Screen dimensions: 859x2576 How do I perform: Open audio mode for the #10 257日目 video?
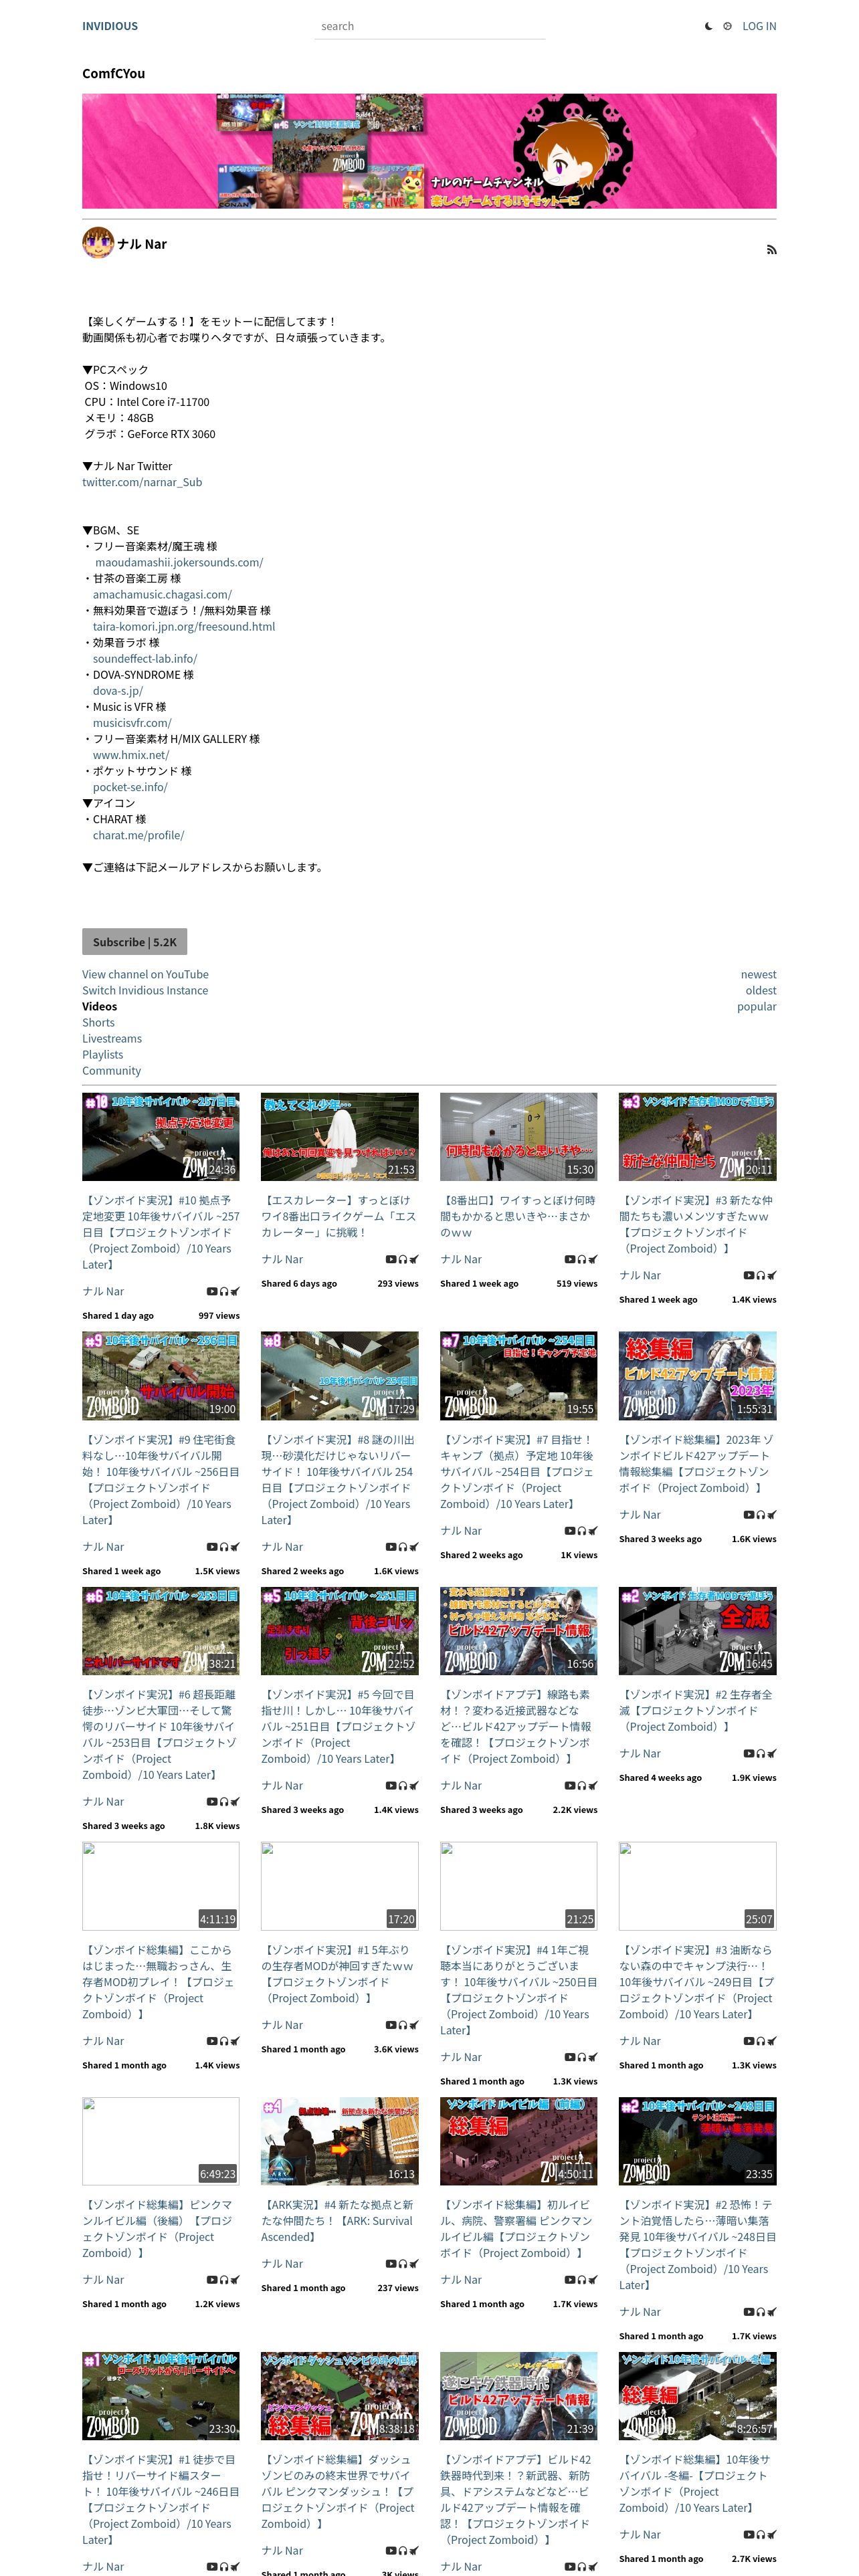(224, 1291)
